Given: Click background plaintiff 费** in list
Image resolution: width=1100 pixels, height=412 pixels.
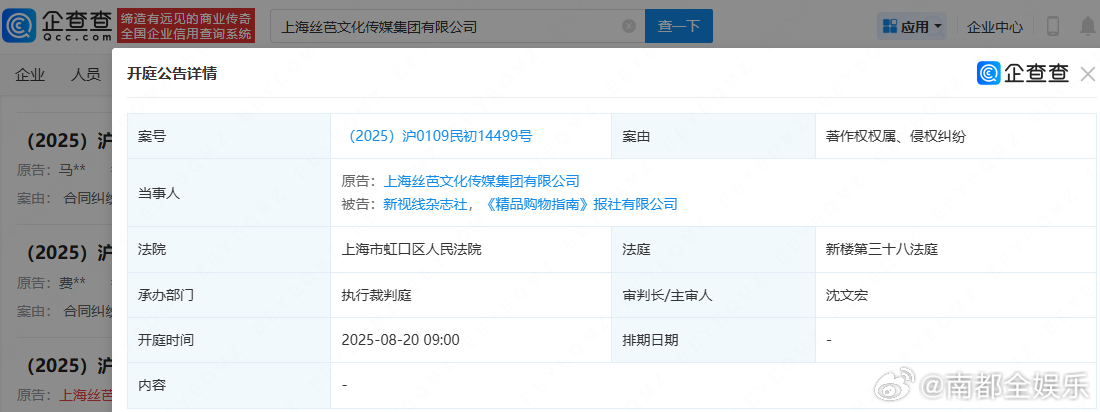Looking at the screenshot, I should coord(72,283).
